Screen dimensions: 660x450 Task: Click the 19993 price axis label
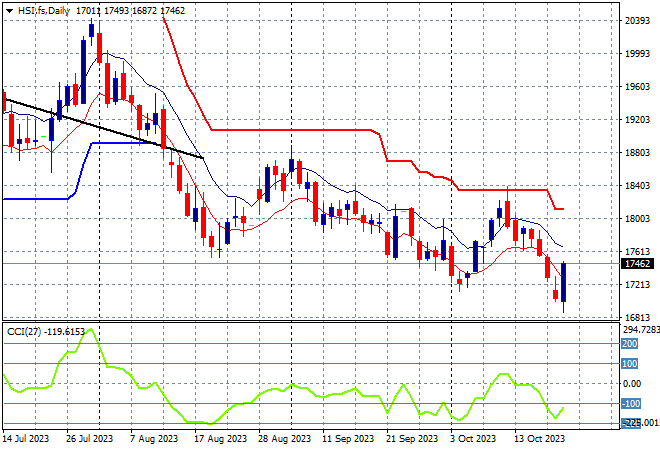[x=637, y=54]
